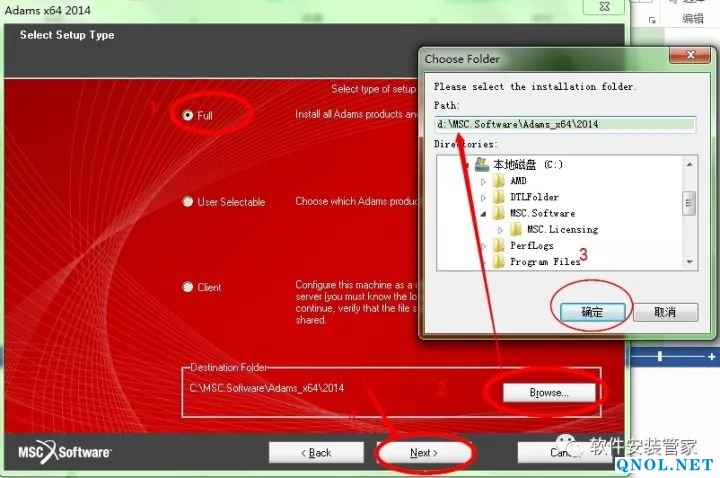Expand the DTLFolder tree arrow
This screenshot has width=720, height=478.
tap(484, 197)
